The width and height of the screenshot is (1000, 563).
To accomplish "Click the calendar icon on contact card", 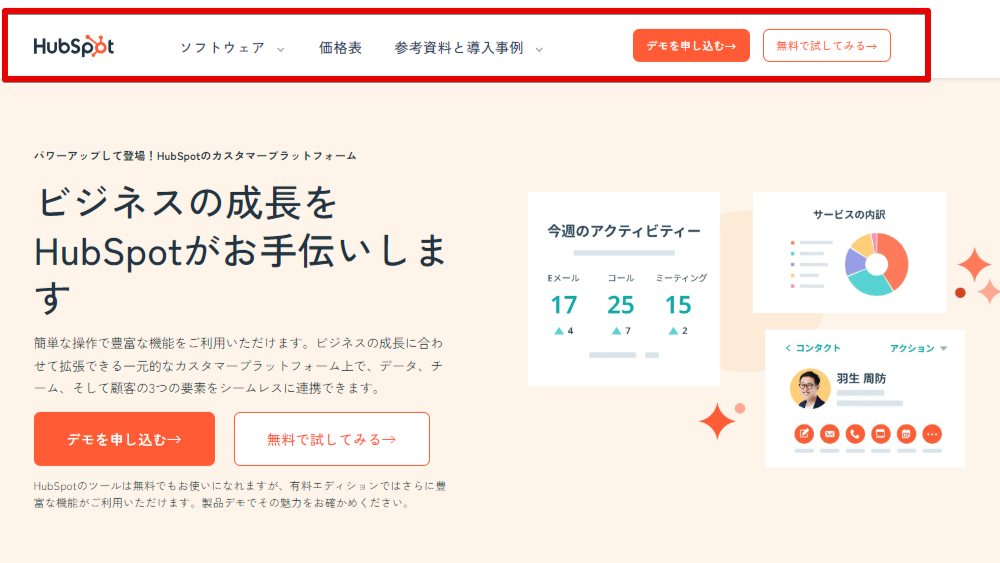I will point(906,434).
